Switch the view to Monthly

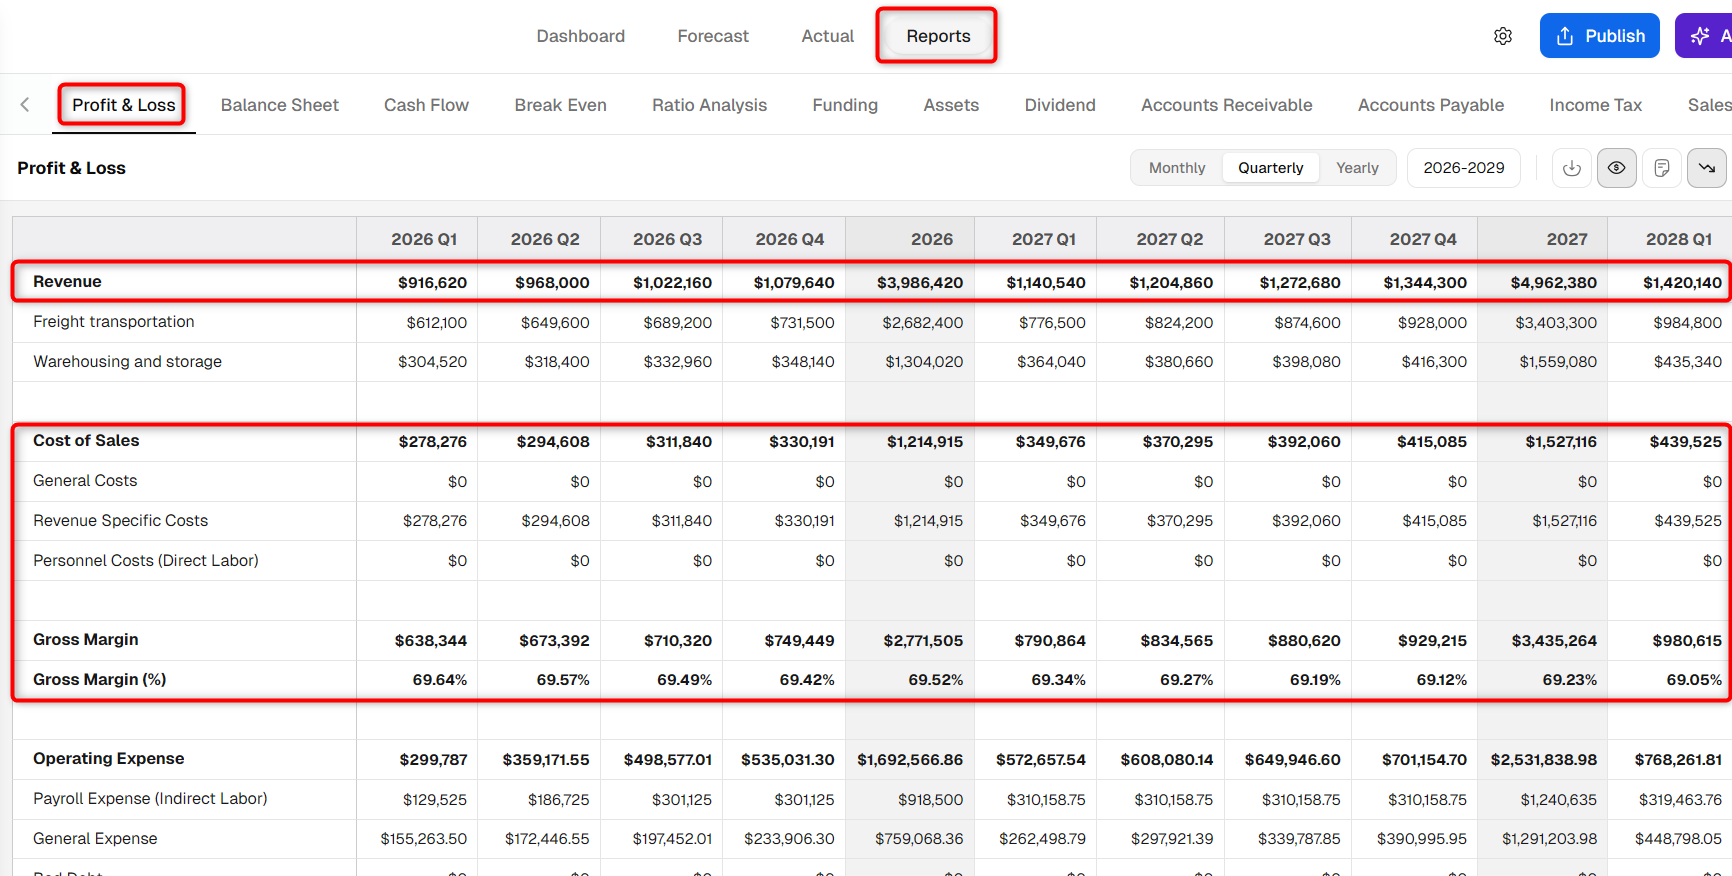(x=1177, y=168)
